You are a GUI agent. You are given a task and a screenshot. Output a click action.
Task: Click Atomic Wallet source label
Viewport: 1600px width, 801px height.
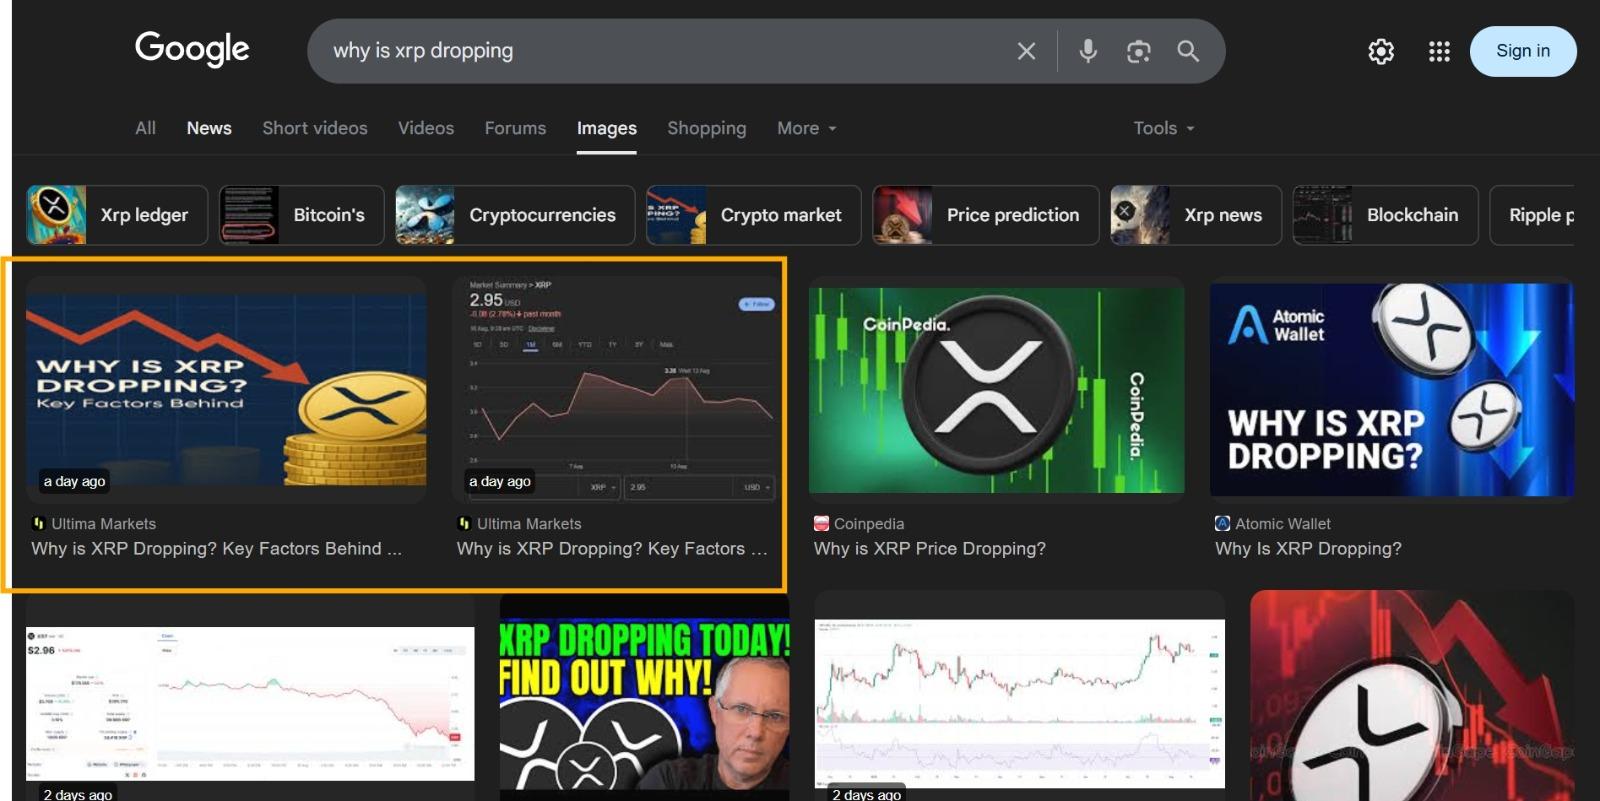(x=1283, y=524)
